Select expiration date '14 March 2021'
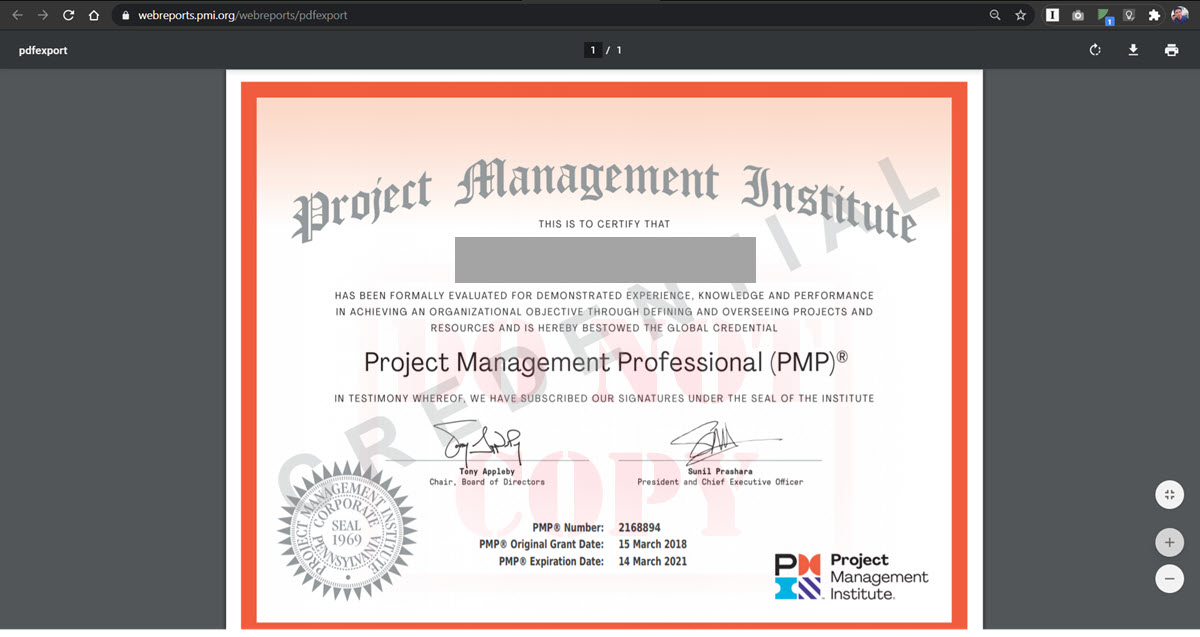 click(652, 561)
